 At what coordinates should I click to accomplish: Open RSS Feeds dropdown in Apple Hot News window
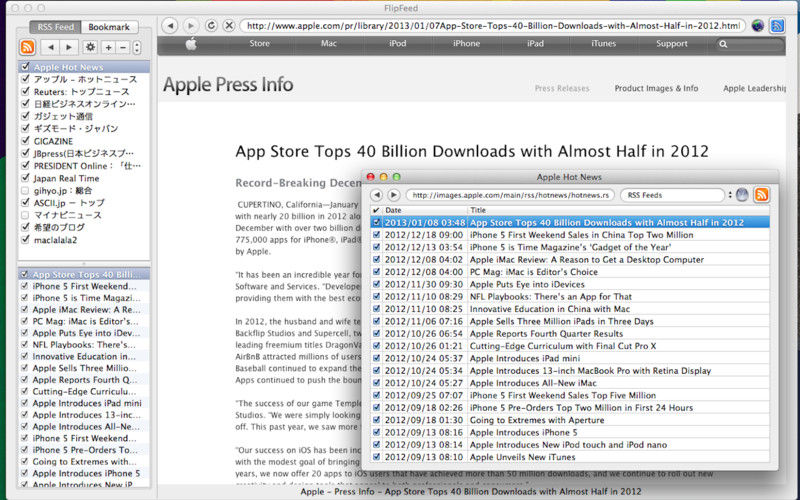pos(672,195)
